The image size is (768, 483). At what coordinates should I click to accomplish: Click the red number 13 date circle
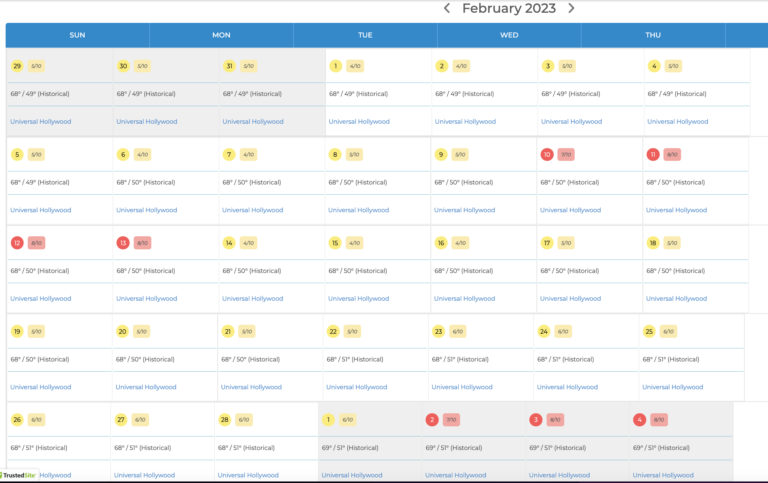click(123, 243)
